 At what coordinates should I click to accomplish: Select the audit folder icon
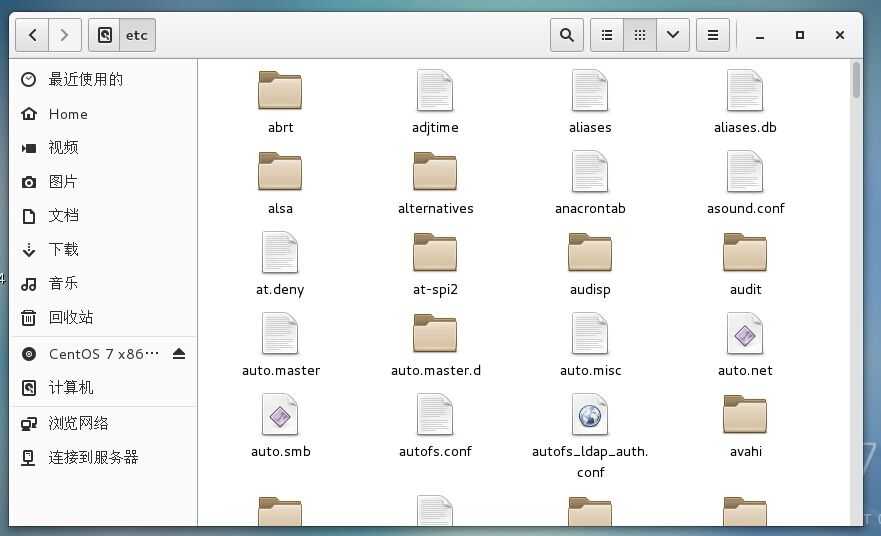(745, 252)
